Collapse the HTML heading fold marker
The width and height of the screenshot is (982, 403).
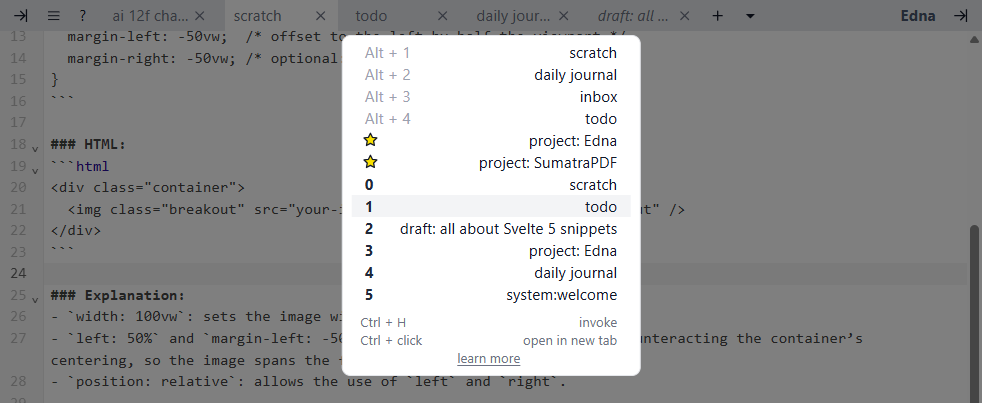35,148
